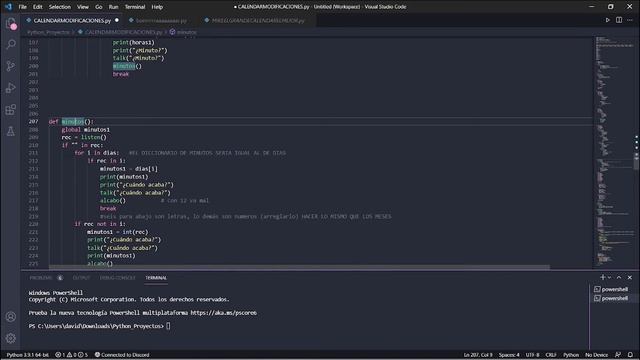This screenshot has width=640, height=360.
Task: Open the View menu
Action: [83, 7]
